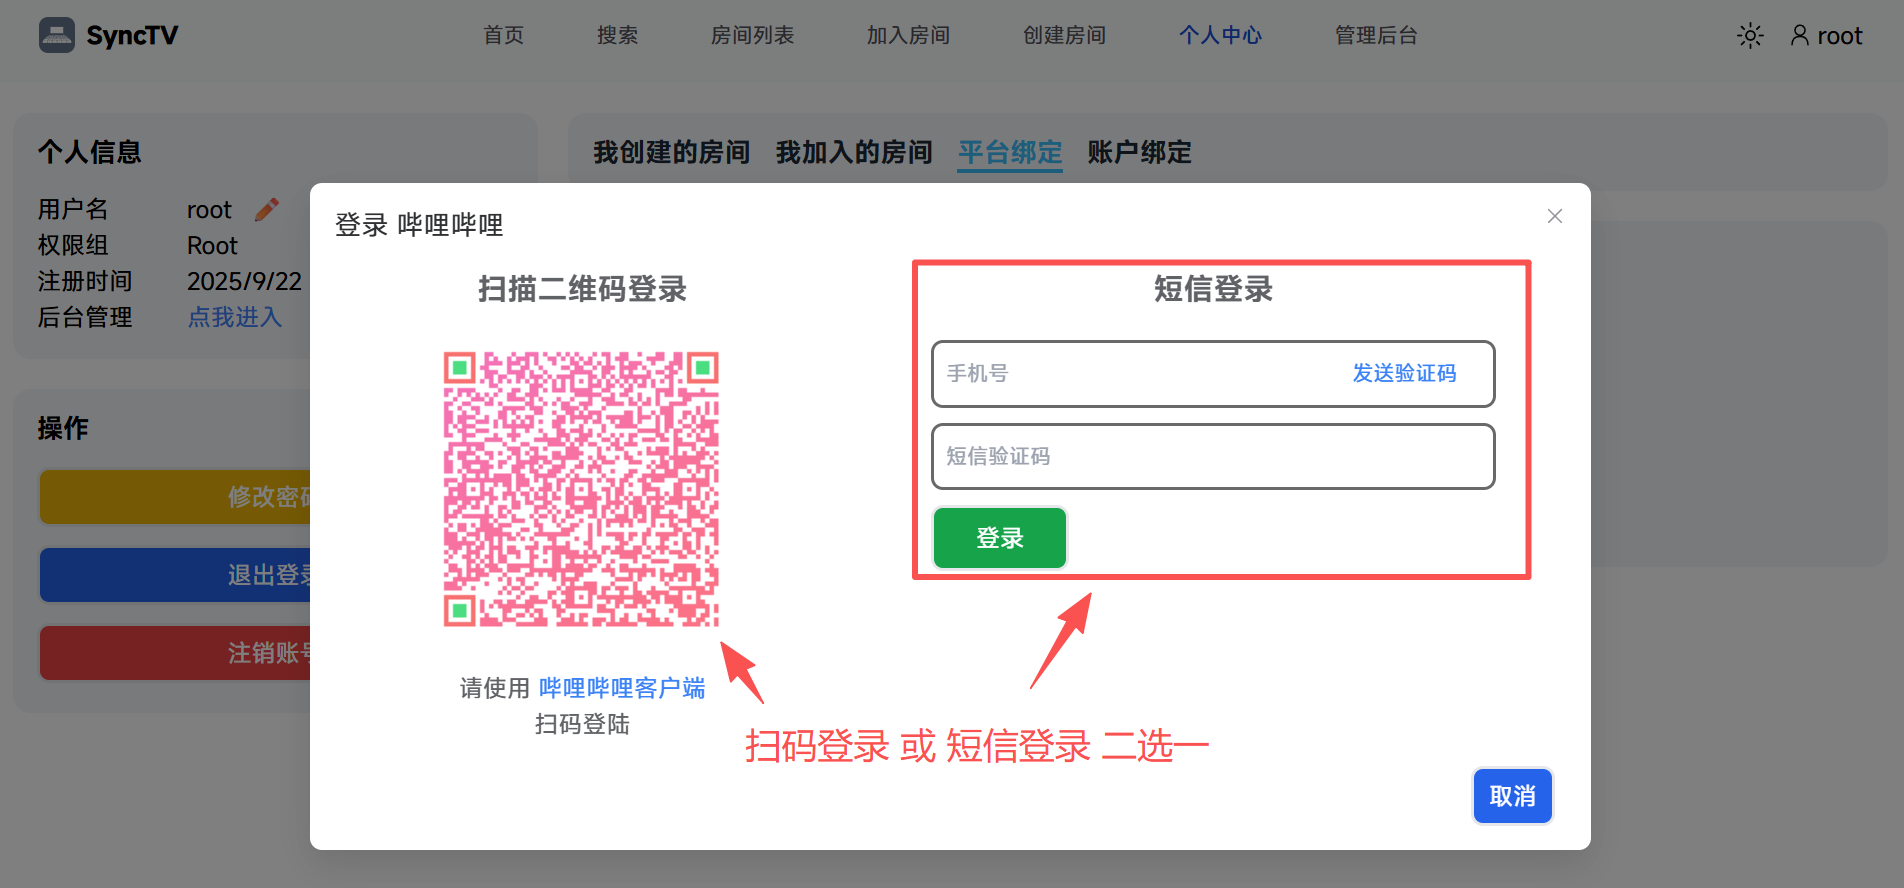The height and width of the screenshot is (888, 1904).
Task: Click the 扫描二维码登录 heading
Action: 582,289
